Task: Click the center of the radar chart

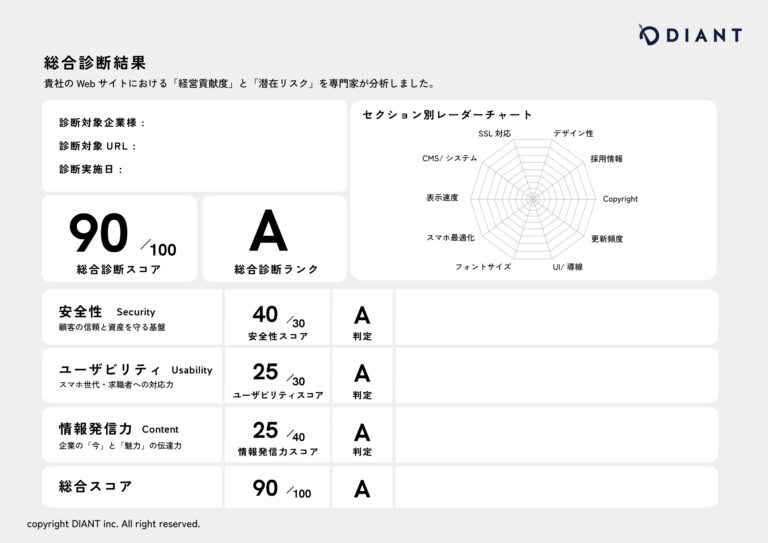Action: tap(533, 199)
